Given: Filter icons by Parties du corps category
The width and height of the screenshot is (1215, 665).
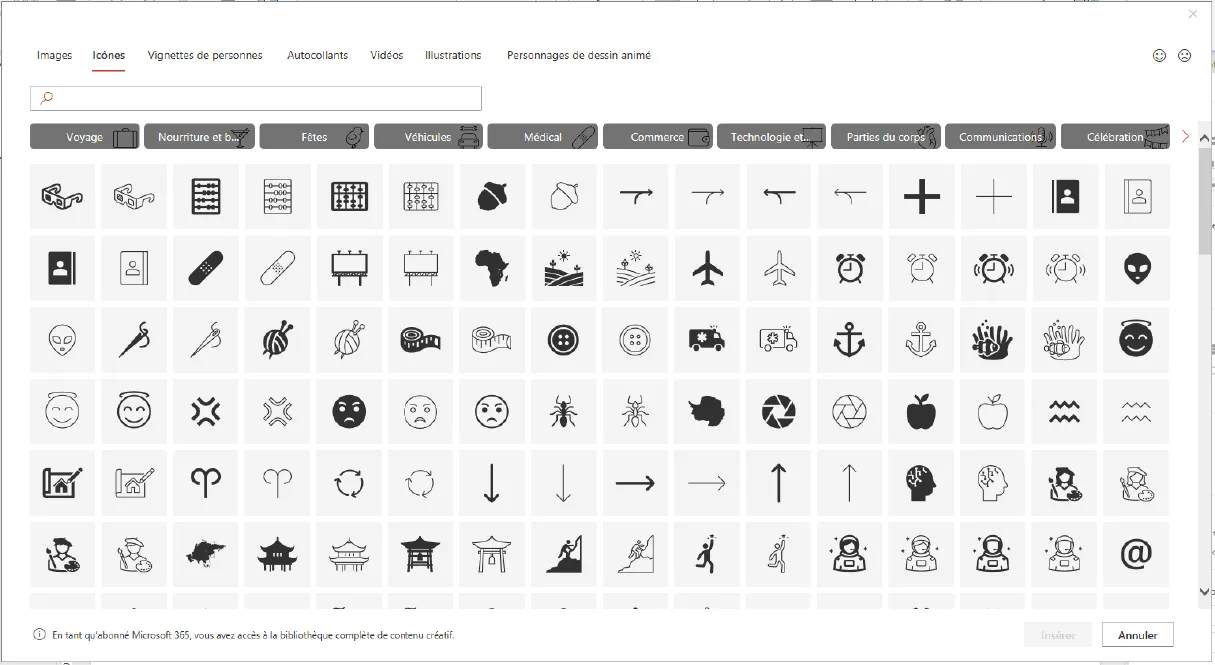Looking at the screenshot, I should pyautogui.click(x=886, y=137).
